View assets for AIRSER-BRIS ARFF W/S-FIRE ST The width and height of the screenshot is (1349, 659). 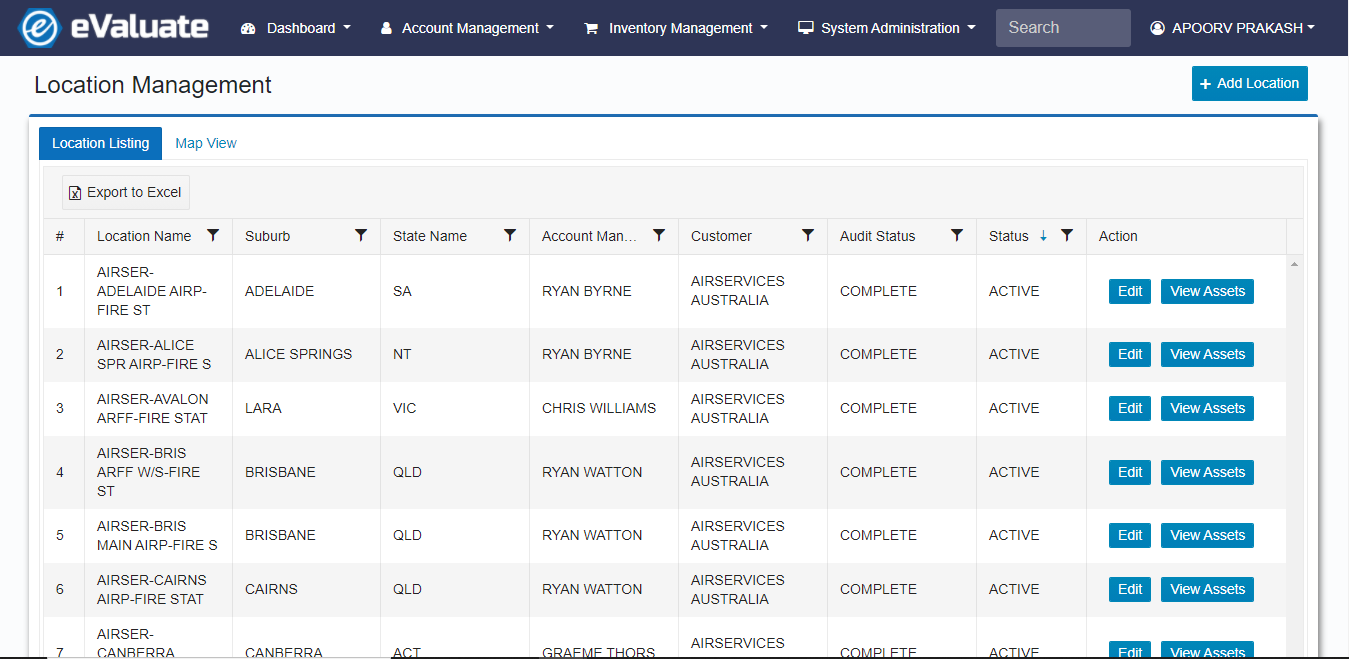(x=1207, y=472)
